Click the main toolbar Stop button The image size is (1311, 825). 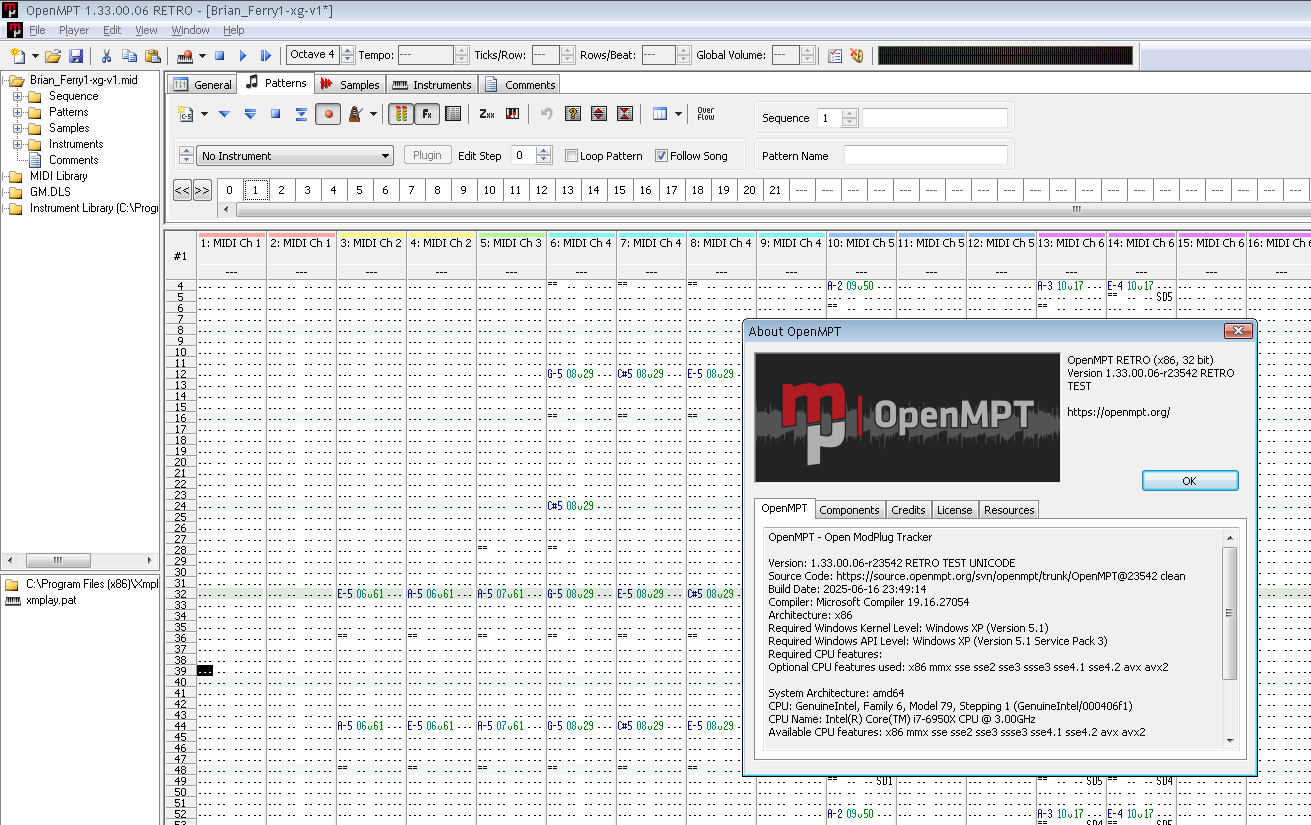[219, 56]
